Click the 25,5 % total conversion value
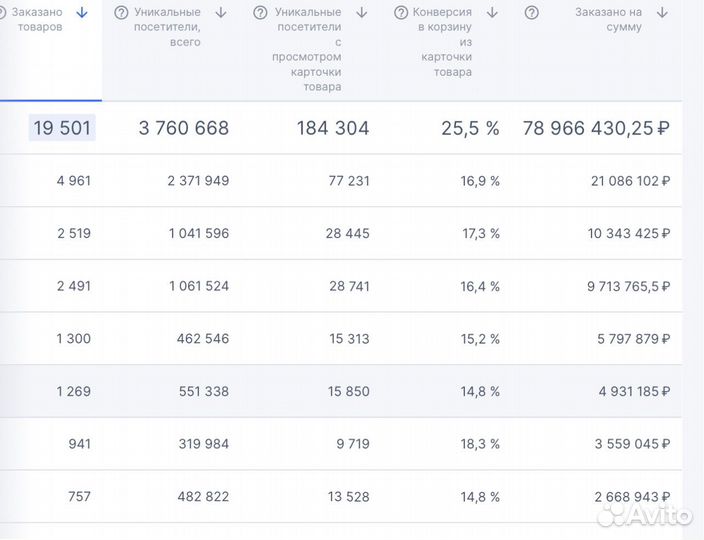Viewport: 704px width, 540px height. click(x=470, y=128)
